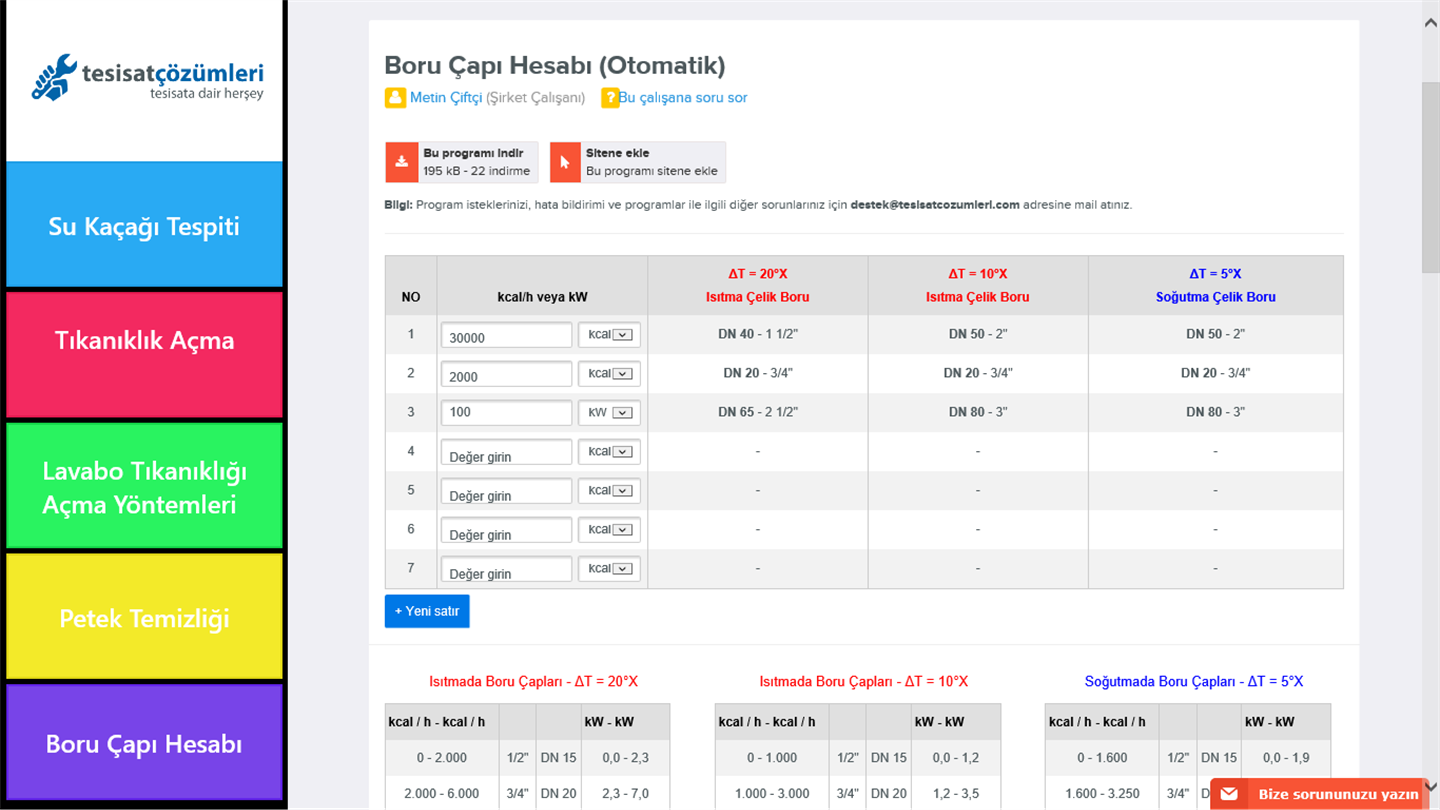The height and width of the screenshot is (810, 1440).
Task: Click 'Bu çalışana soru sor' link
Action: coord(683,98)
